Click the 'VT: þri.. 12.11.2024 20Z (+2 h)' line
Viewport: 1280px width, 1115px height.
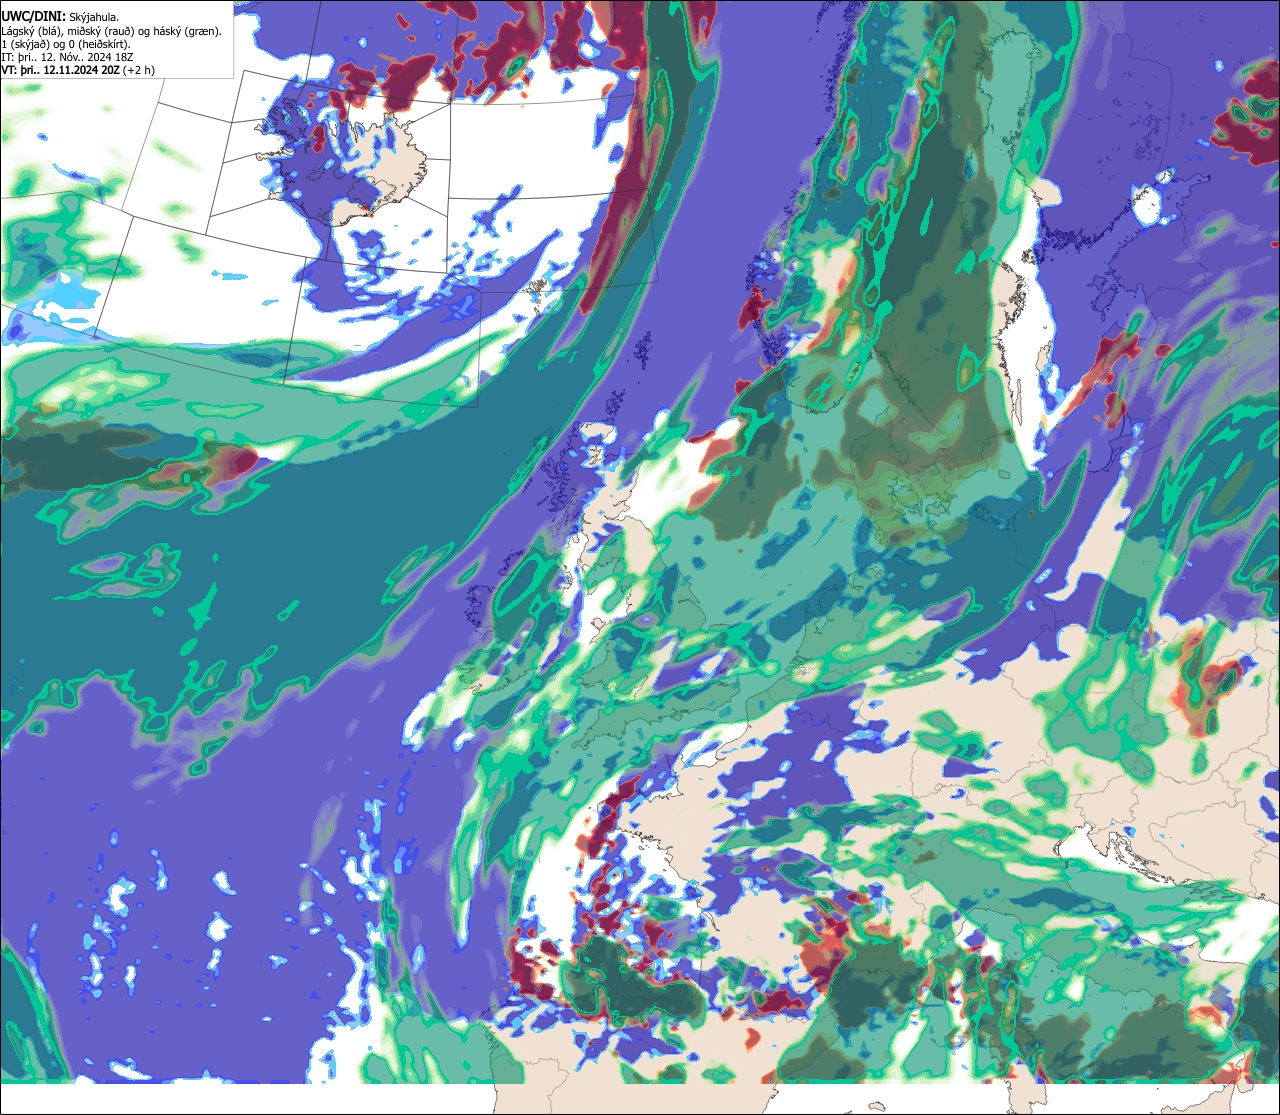tap(78, 70)
